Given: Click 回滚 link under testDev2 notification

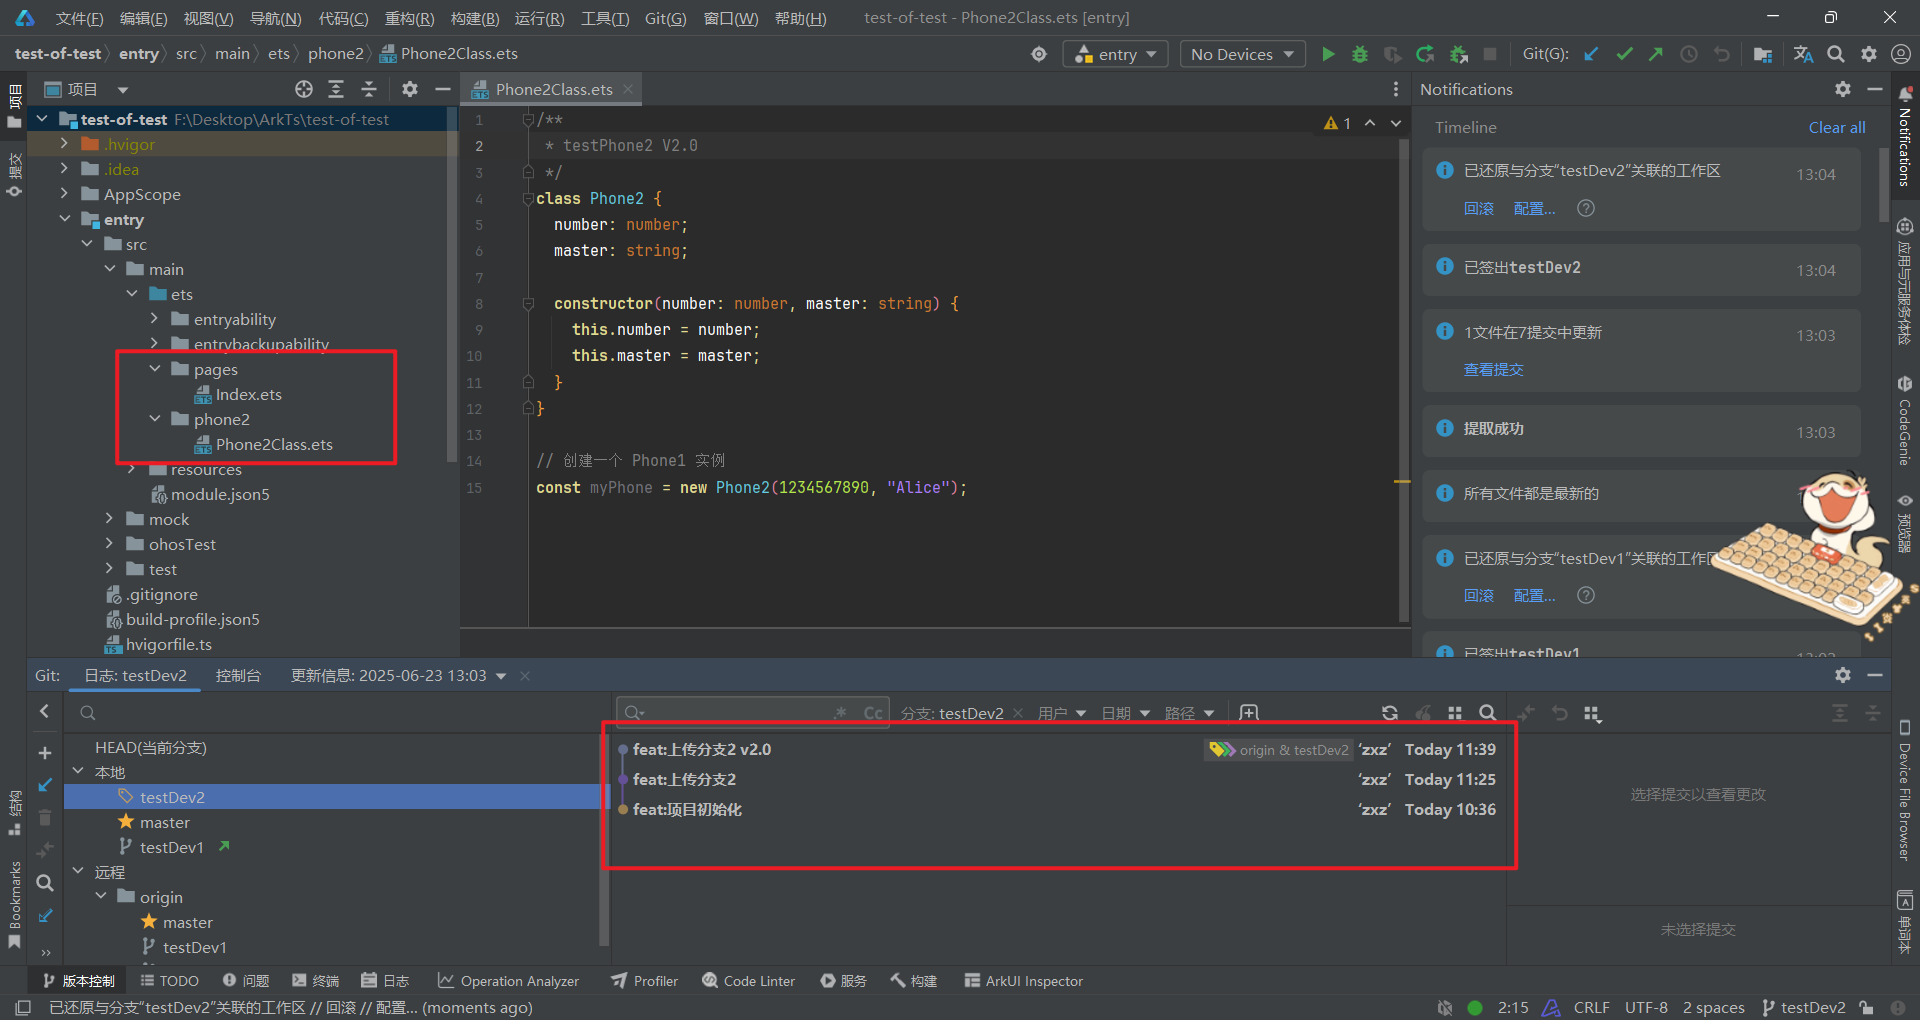Looking at the screenshot, I should (x=1479, y=208).
